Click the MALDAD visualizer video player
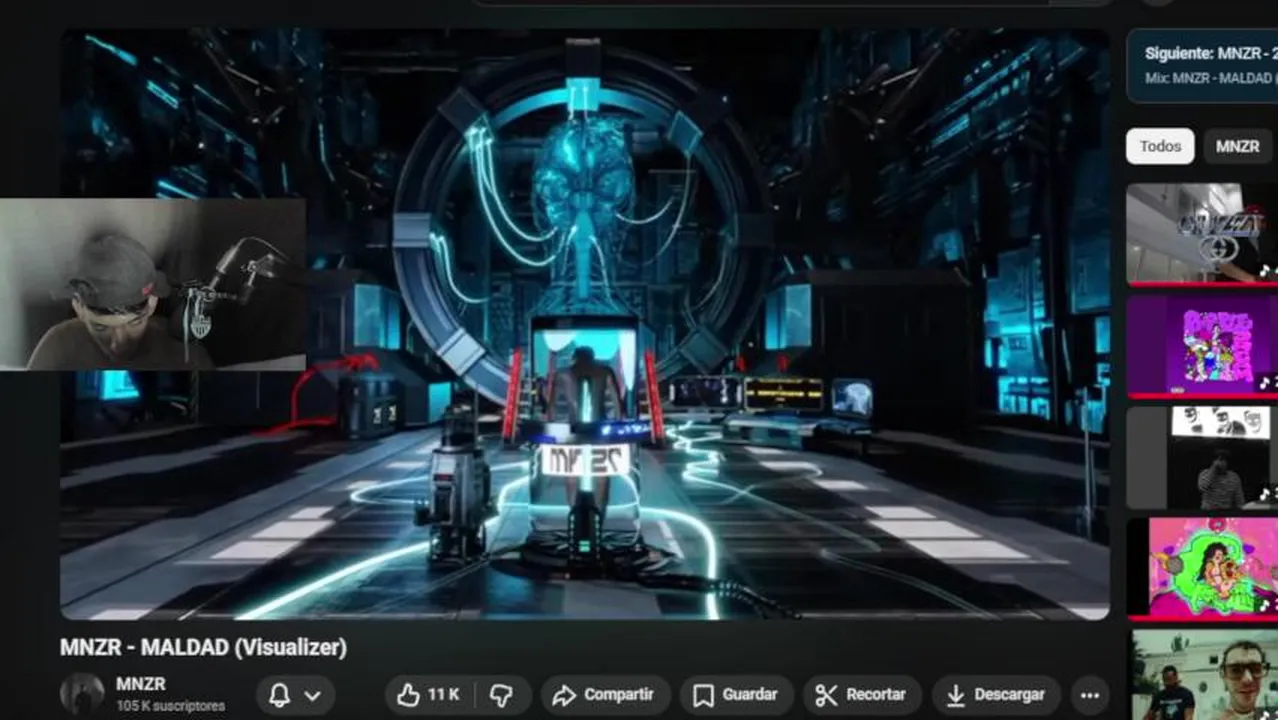 [584, 324]
